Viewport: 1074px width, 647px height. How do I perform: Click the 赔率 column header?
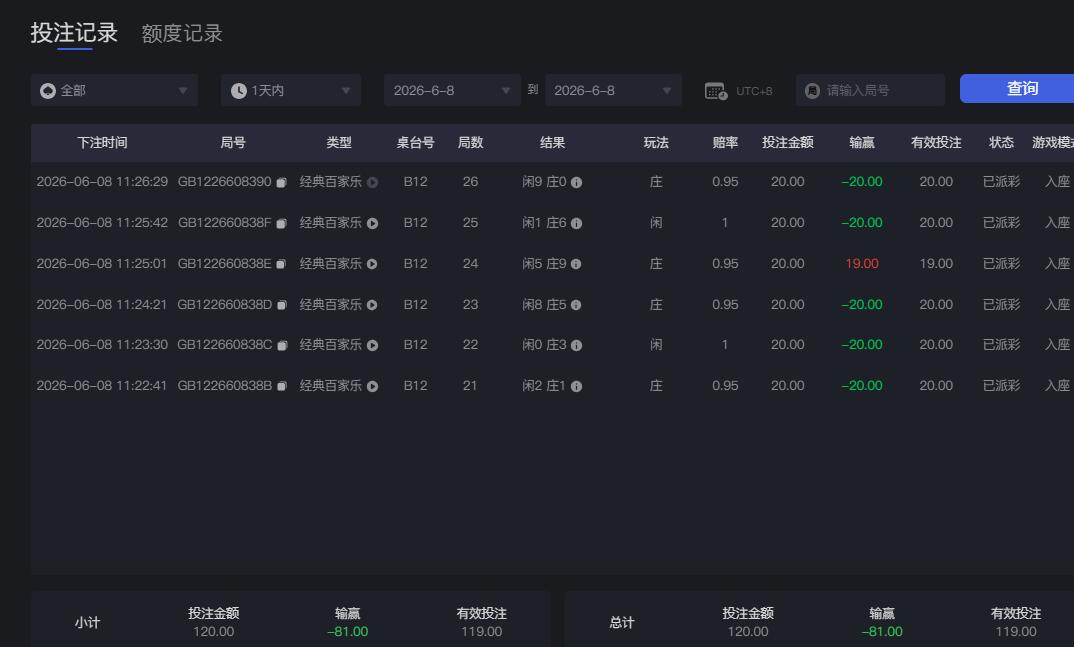click(x=725, y=142)
